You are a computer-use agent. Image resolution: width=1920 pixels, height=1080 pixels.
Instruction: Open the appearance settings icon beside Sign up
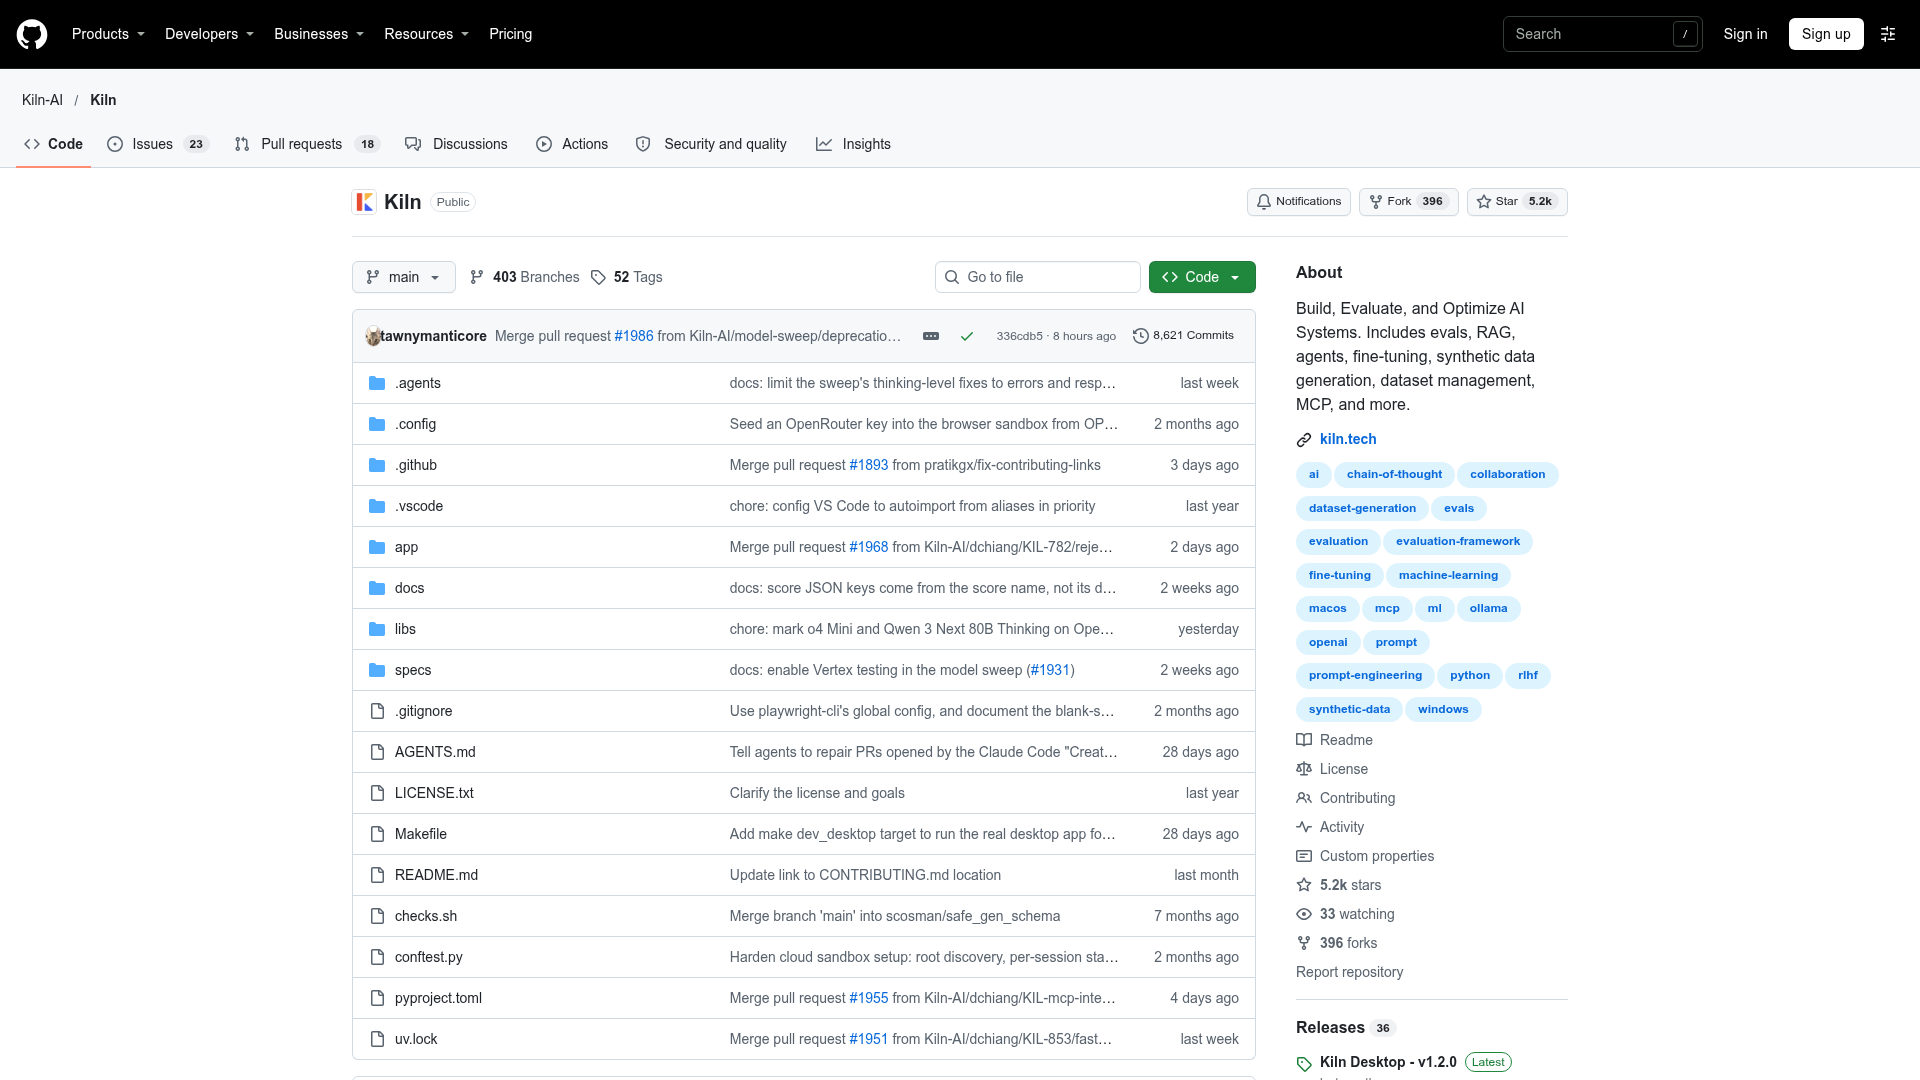click(1888, 34)
